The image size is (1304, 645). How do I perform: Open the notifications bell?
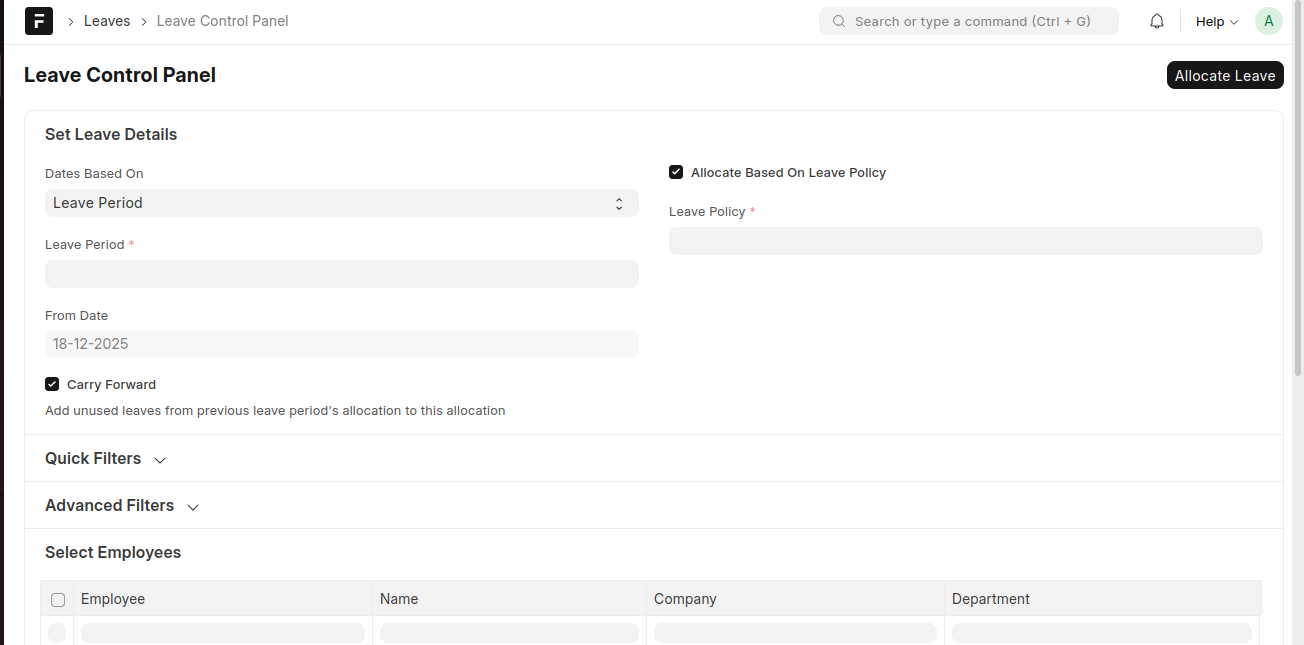click(x=1157, y=21)
